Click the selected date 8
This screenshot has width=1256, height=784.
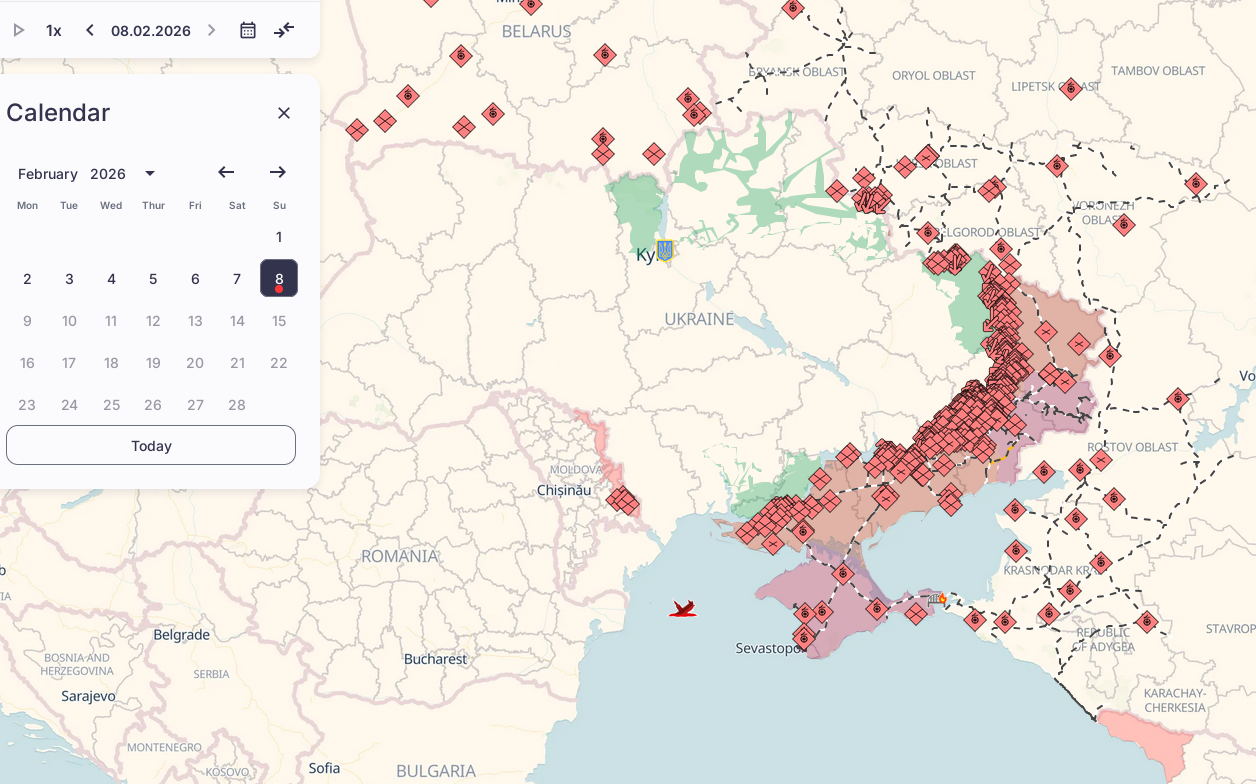click(279, 279)
